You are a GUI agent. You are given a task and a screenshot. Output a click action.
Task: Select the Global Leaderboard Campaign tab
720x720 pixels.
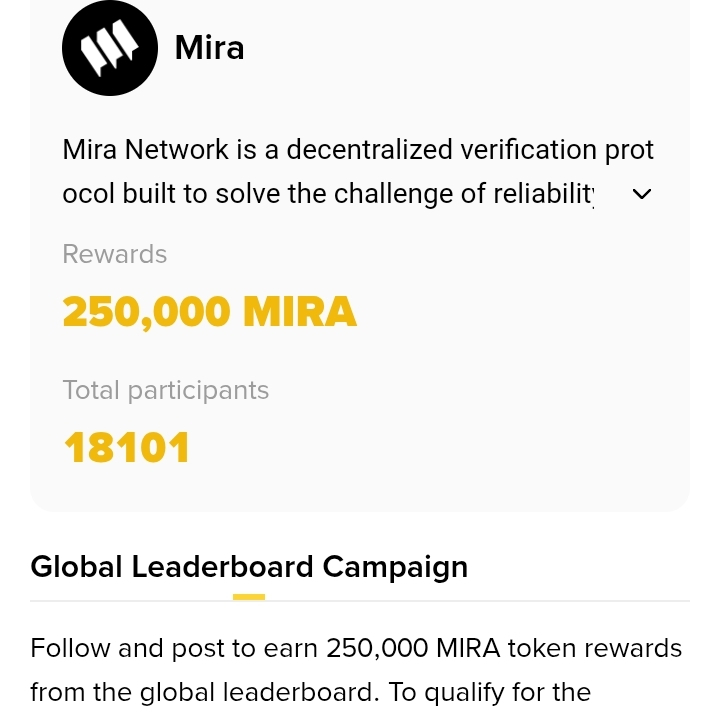tap(249, 567)
